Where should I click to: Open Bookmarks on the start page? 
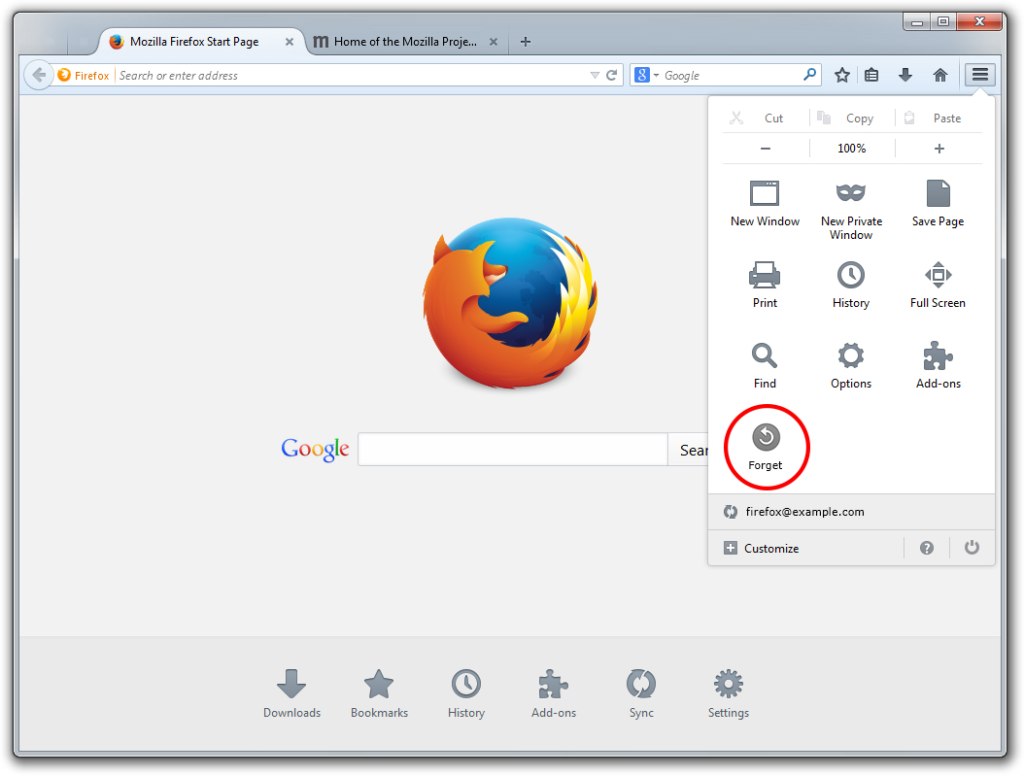(x=379, y=694)
